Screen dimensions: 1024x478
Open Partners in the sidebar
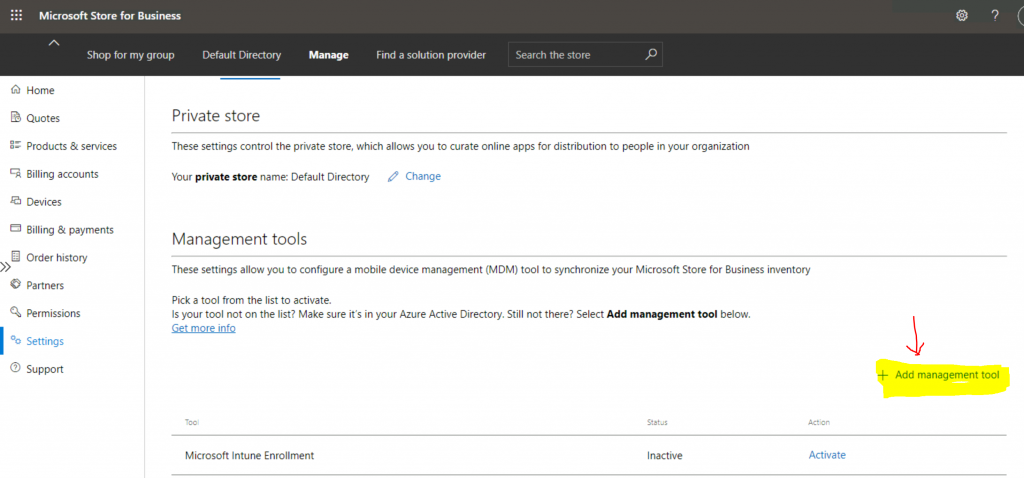pos(45,285)
